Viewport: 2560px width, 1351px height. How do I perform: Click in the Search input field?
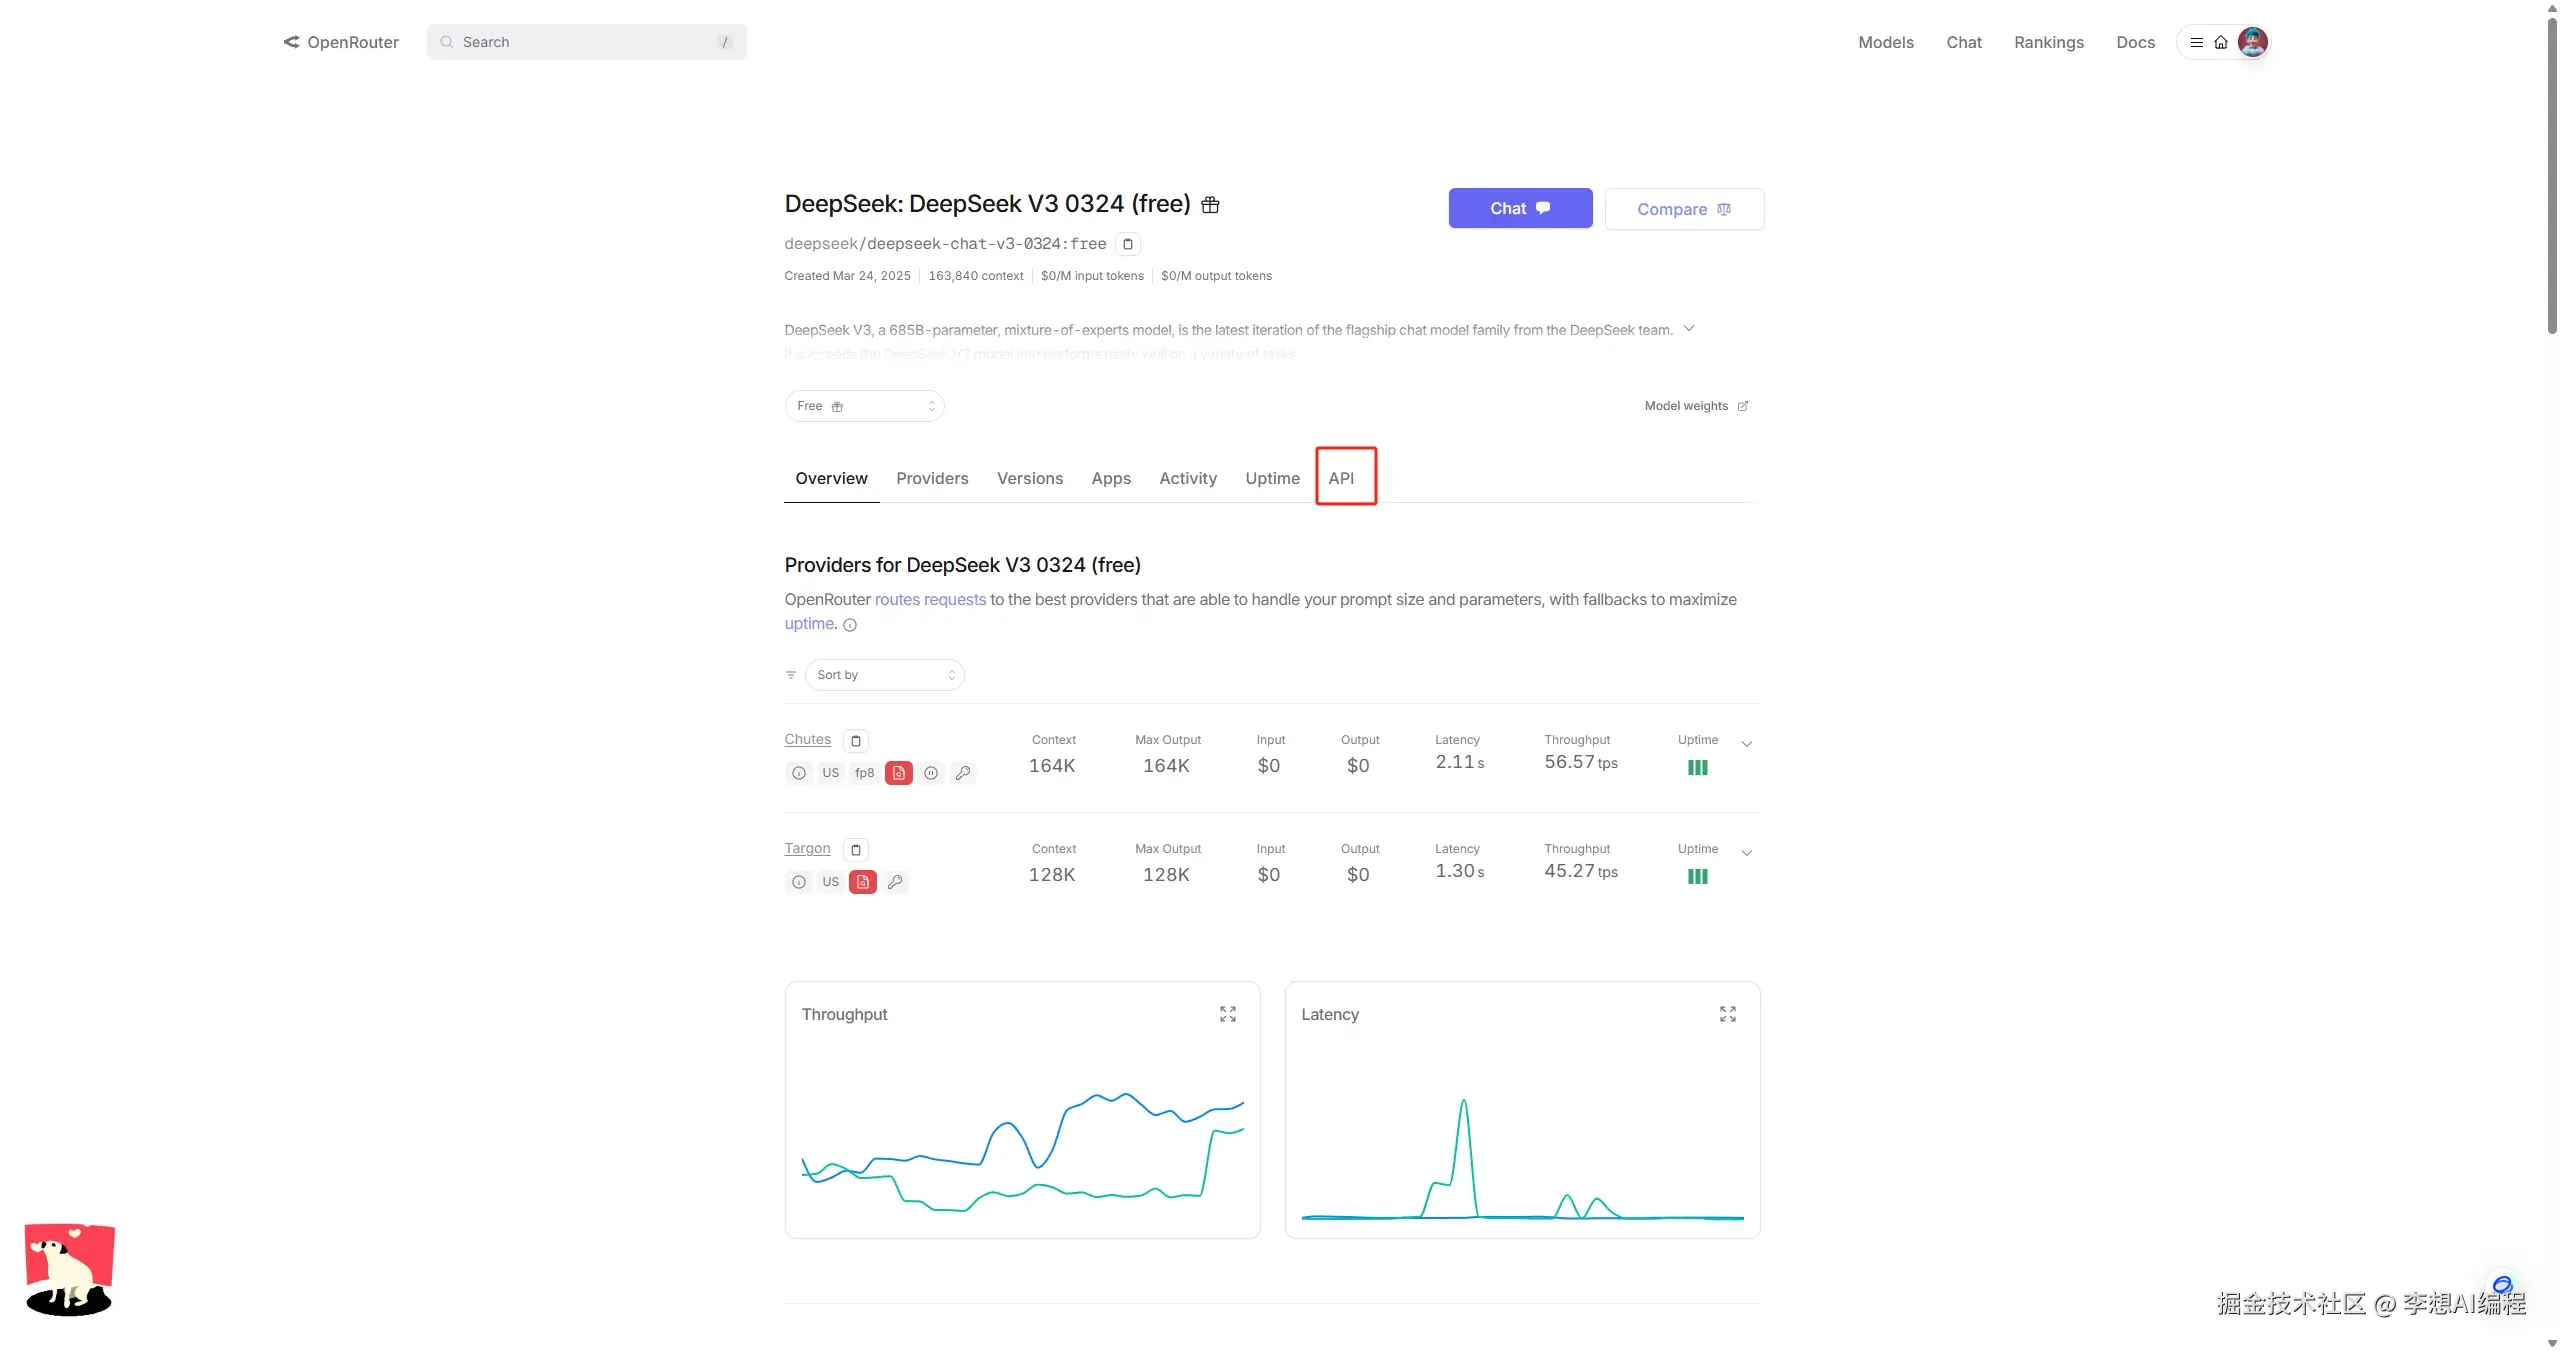[x=585, y=42]
